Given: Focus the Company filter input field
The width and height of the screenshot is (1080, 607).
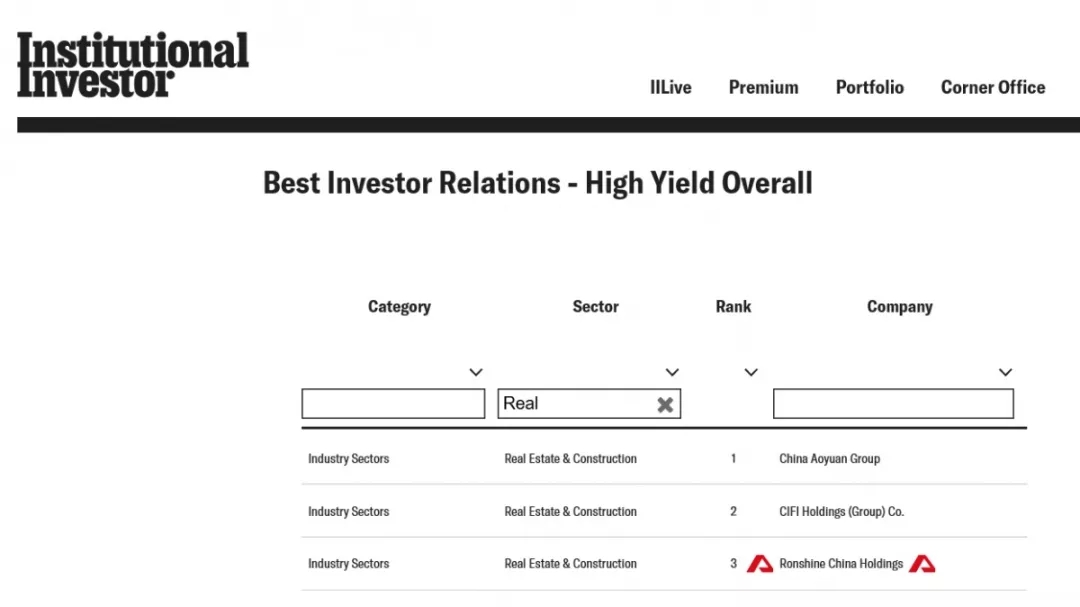Looking at the screenshot, I should tap(893, 403).
